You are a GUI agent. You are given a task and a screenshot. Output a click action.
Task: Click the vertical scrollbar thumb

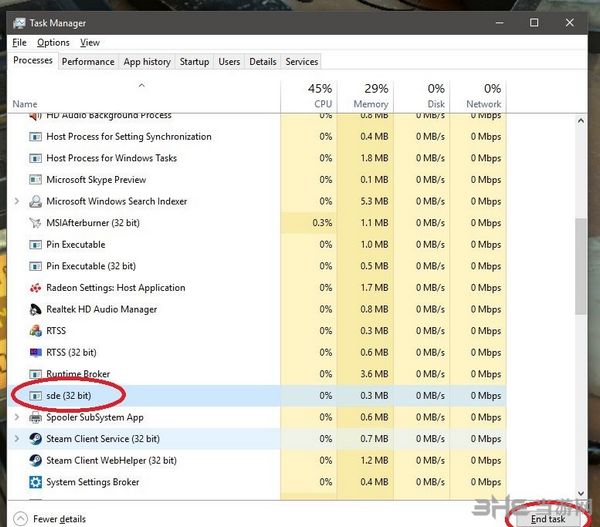pyautogui.click(x=581, y=266)
